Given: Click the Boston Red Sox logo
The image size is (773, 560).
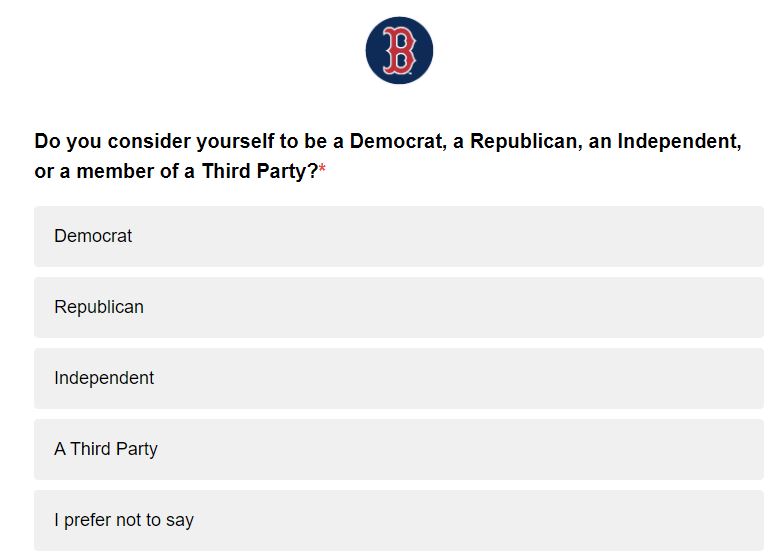Looking at the screenshot, I should tap(399, 50).
